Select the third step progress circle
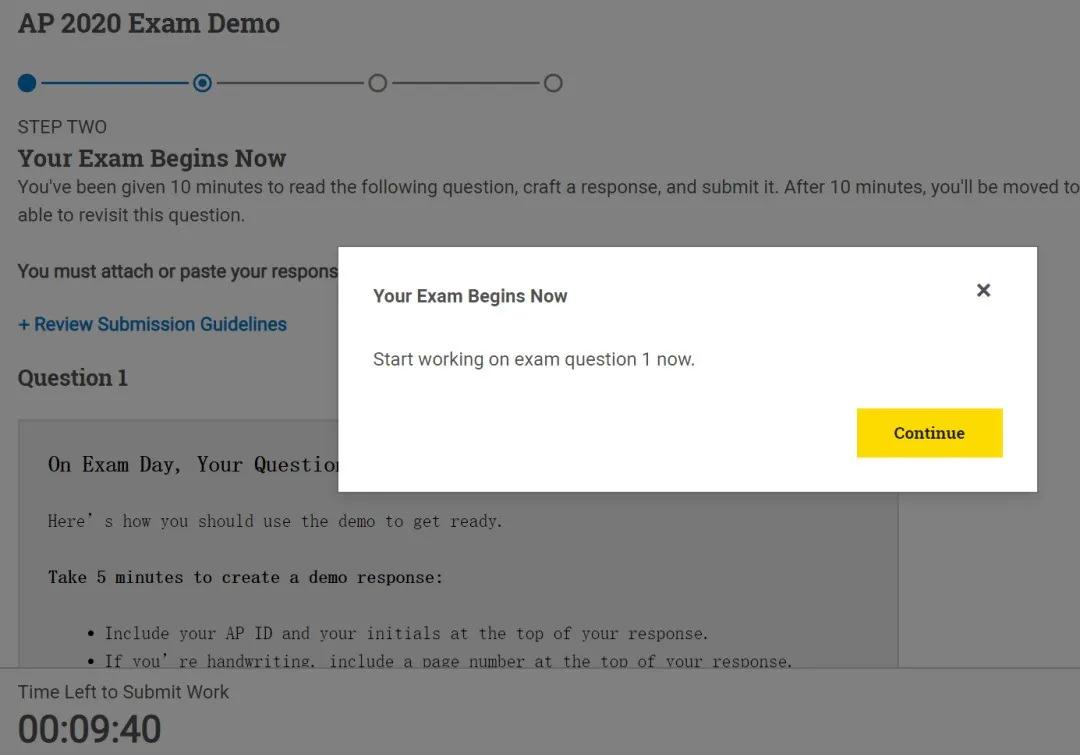1080x755 pixels. click(x=377, y=83)
